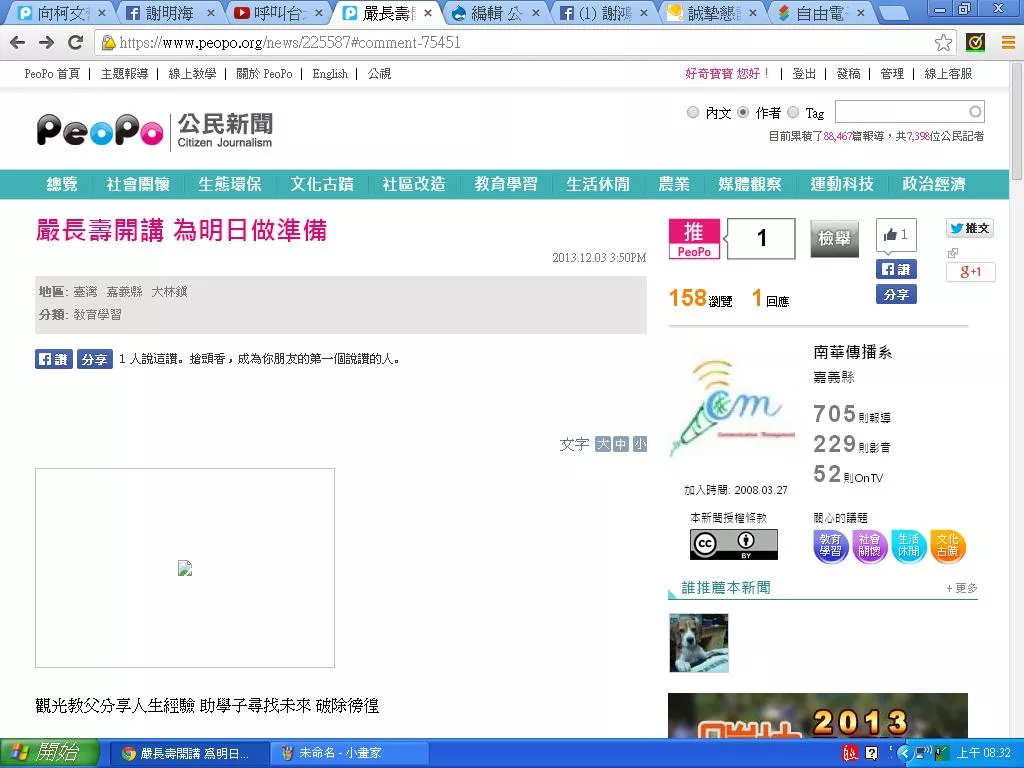Open the 線上客服 link
1024x768 pixels.
[948, 74]
